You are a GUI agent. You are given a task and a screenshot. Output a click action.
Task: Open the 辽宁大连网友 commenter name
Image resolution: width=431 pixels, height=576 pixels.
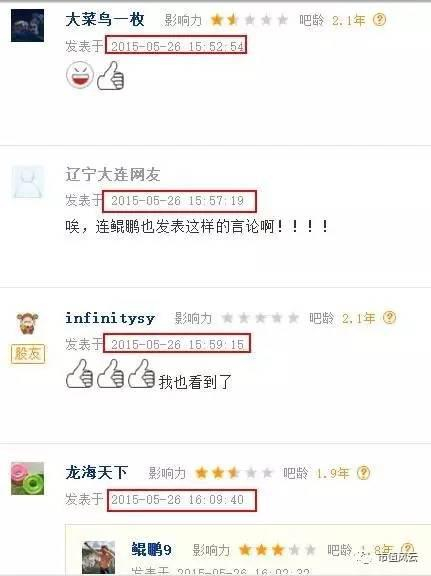pos(113,174)
